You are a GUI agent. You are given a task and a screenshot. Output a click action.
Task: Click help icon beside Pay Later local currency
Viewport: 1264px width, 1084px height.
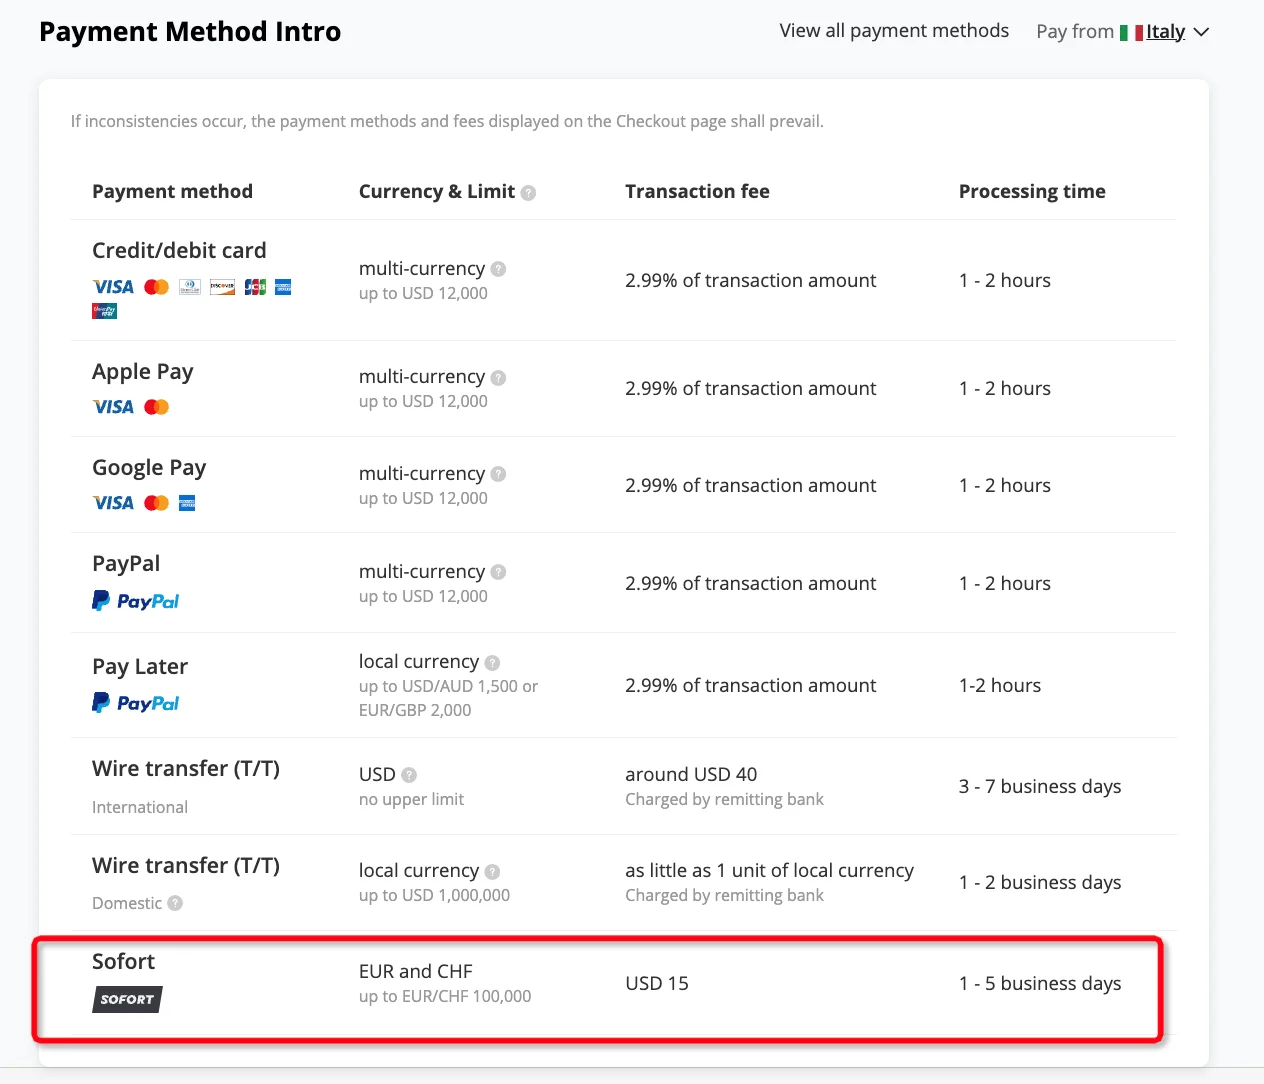[492, 663]
